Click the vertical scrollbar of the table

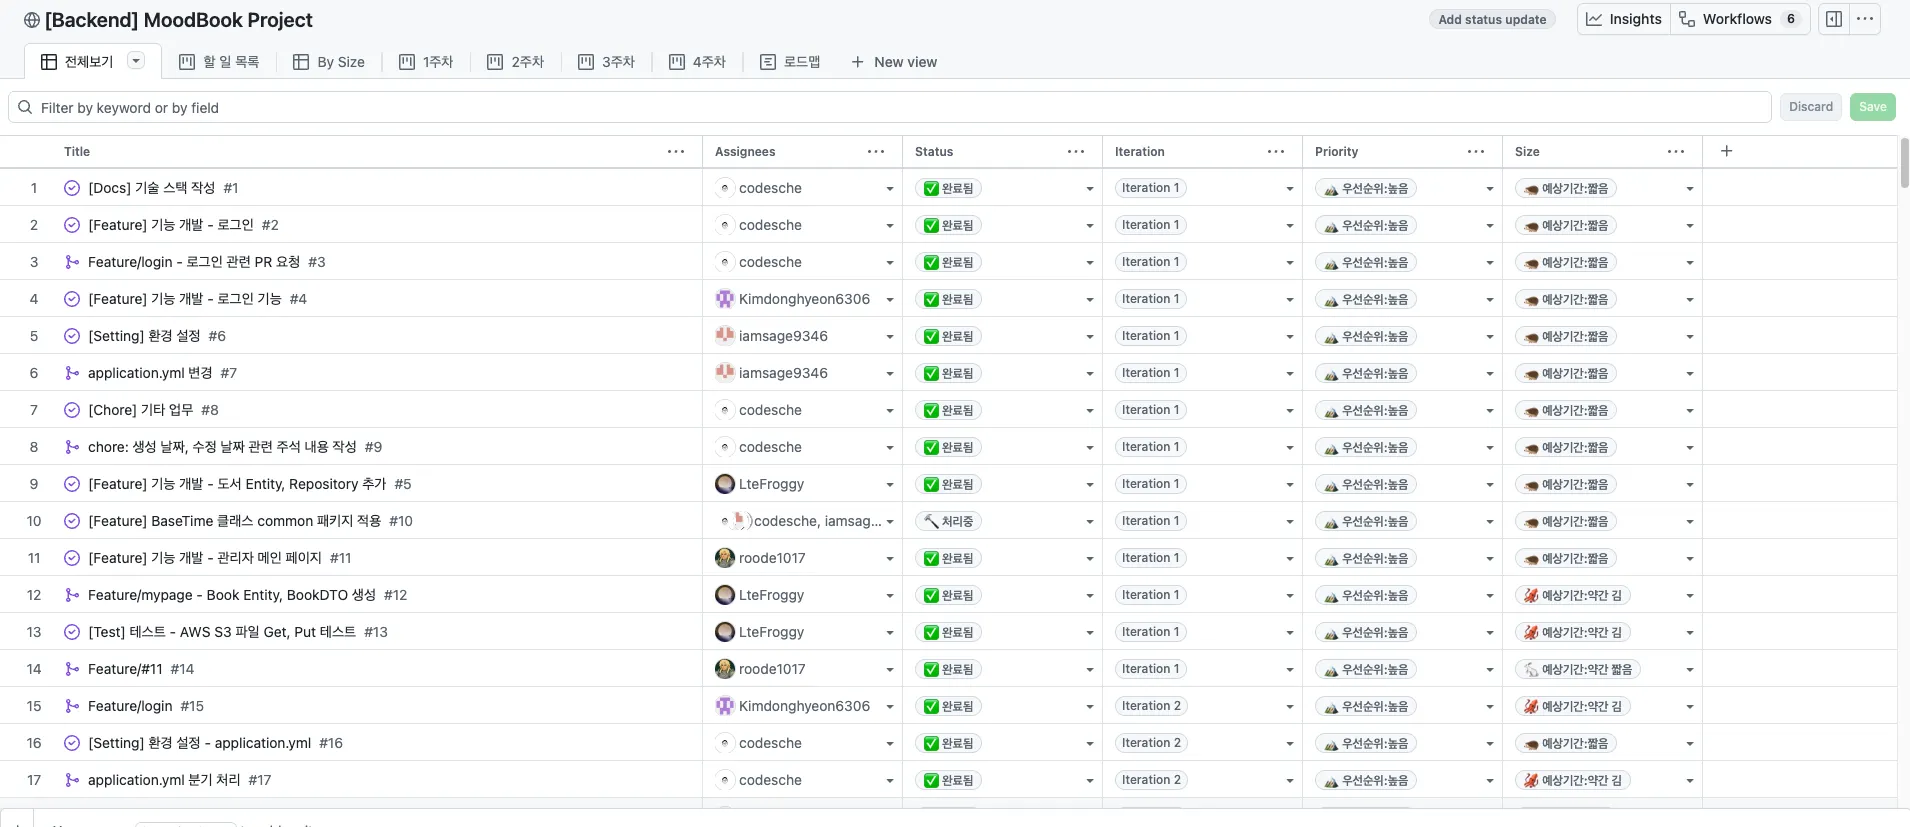pyautogui.click(x=1904, y=163)
